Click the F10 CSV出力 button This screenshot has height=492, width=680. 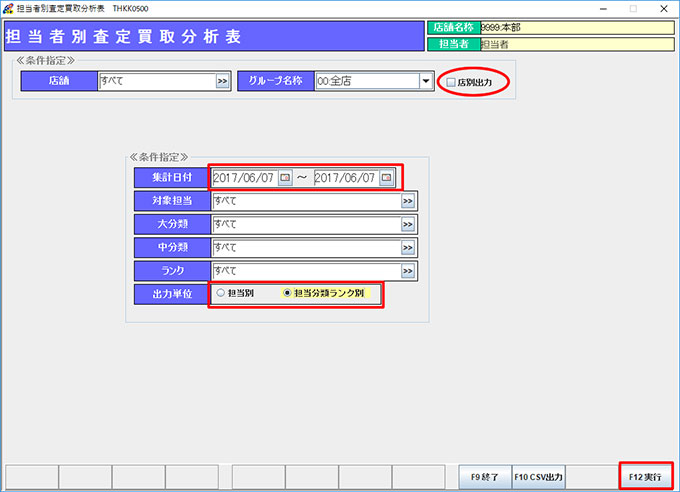(538, 477)
